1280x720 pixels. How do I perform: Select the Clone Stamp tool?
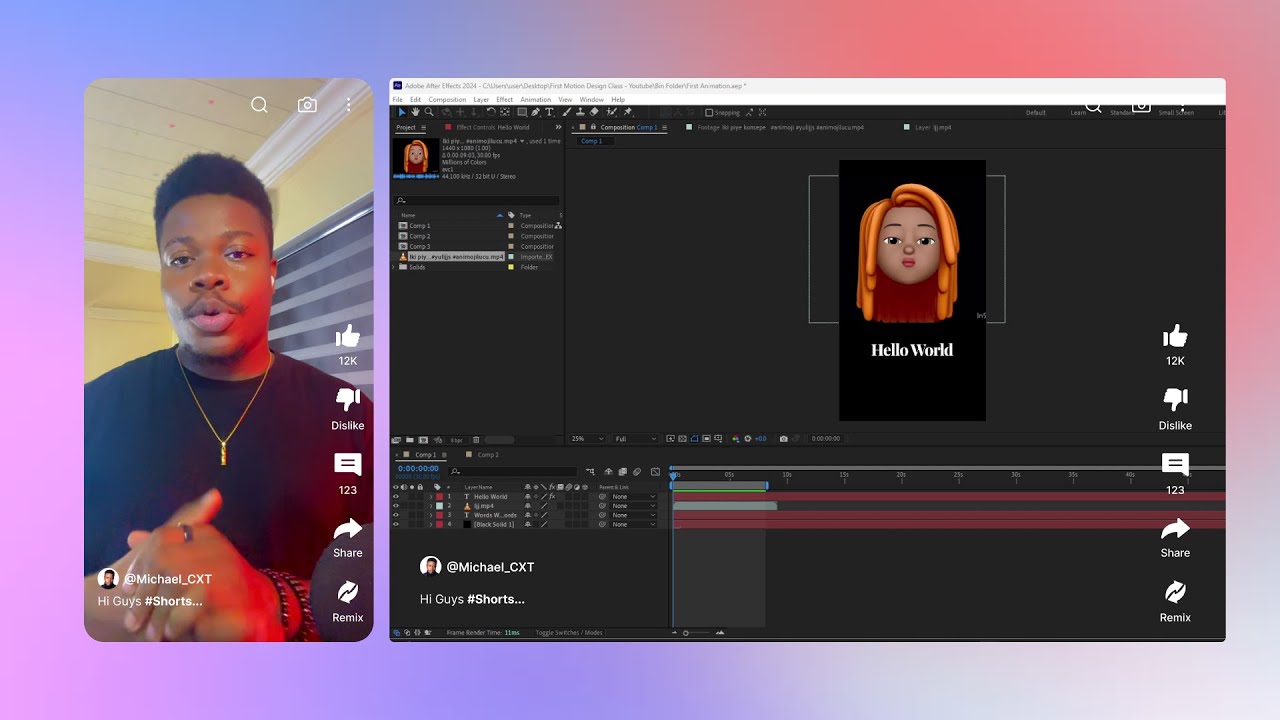pos(580,112)
